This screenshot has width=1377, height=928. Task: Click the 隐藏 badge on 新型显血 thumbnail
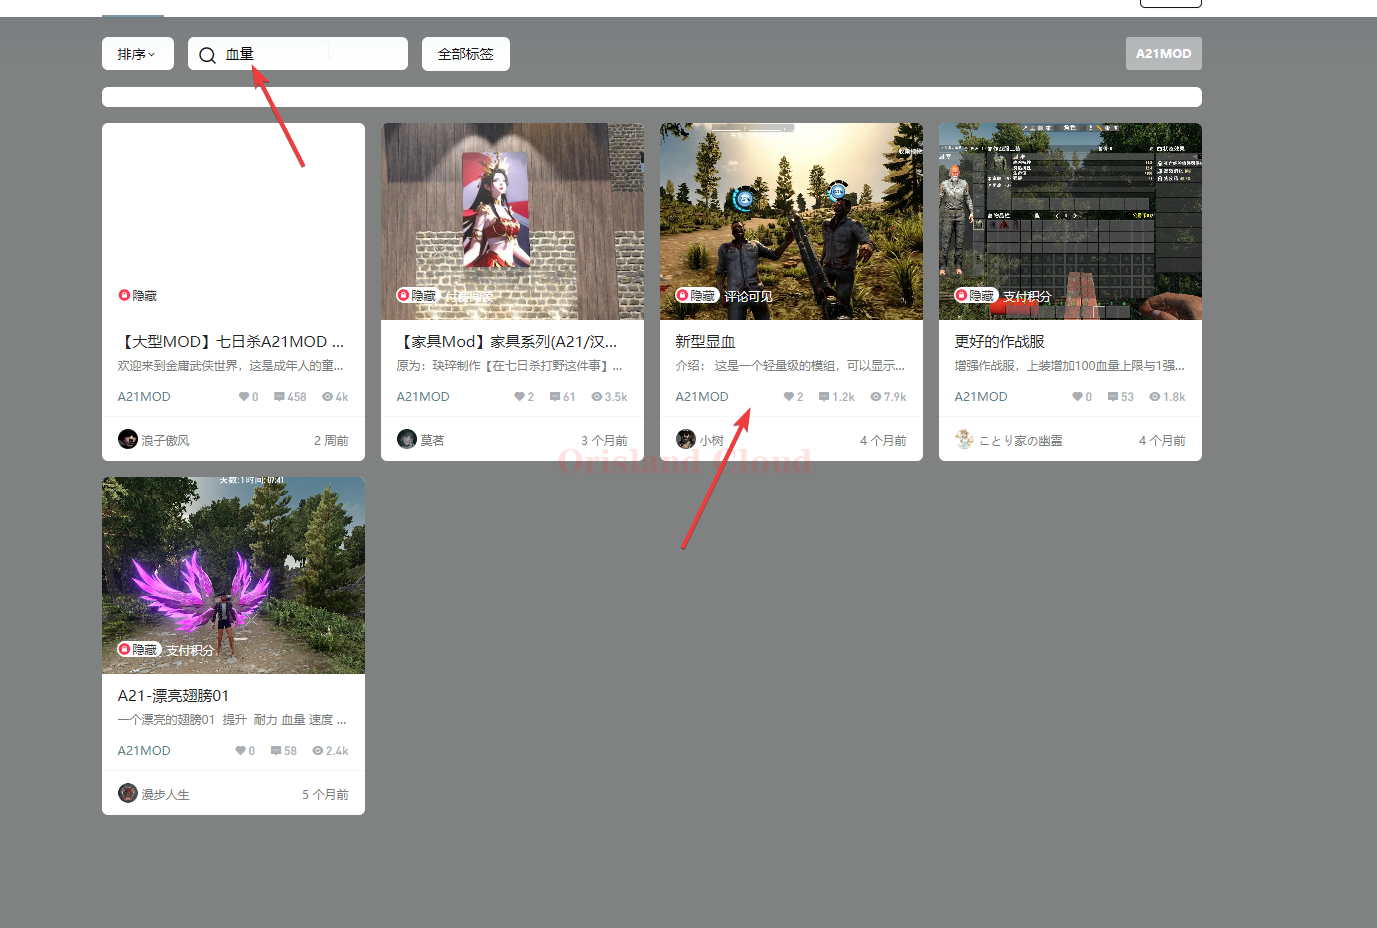[697, 296]
